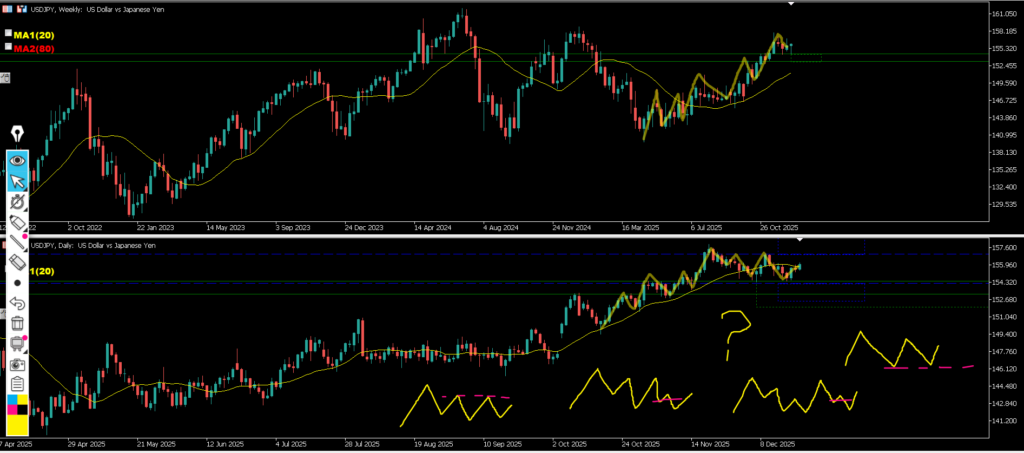
Task: Click the monitor screen icon above the camera
Action: (x=17, y=343)
